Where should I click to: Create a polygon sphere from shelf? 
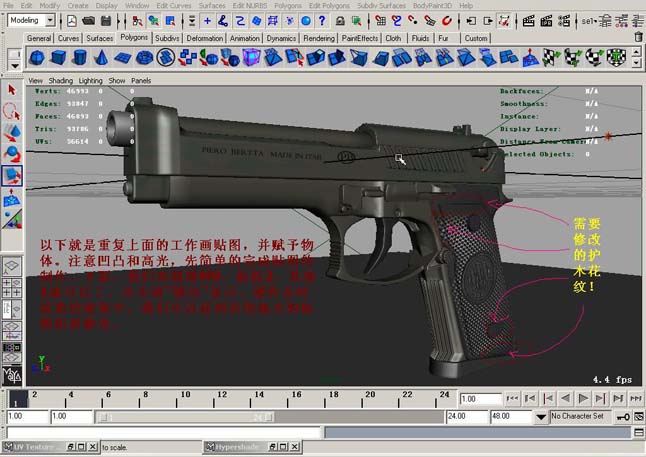tap(37, 58)
